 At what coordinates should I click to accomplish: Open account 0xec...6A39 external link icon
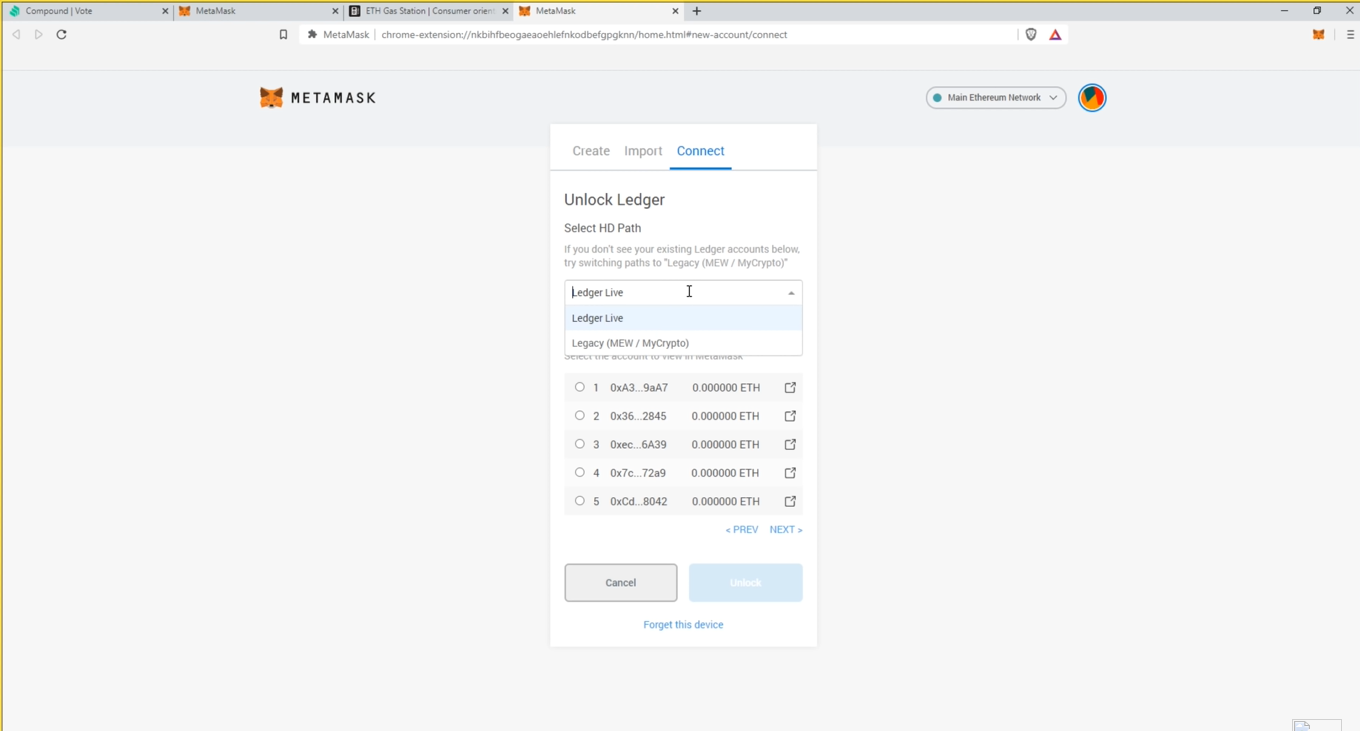pos(790,444)
